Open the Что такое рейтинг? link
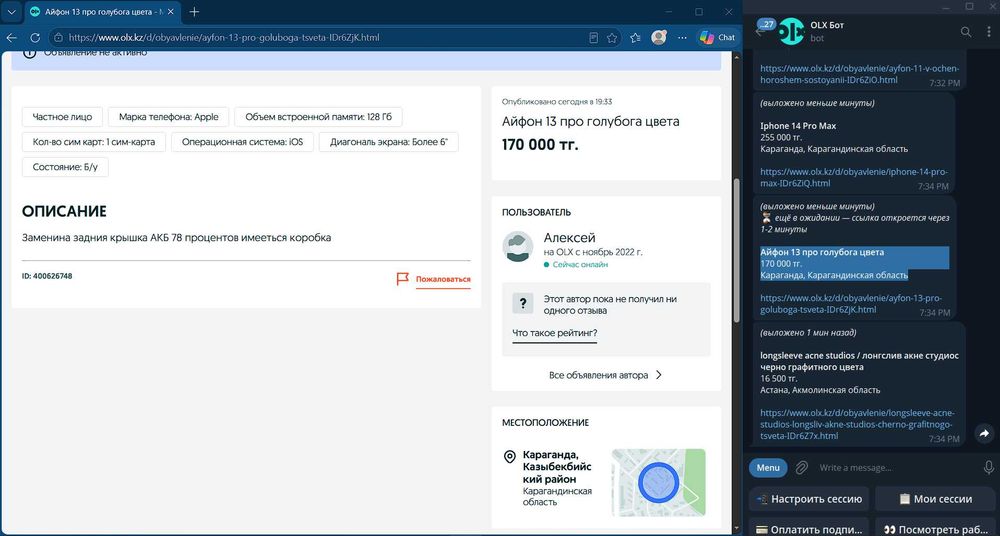The image size is (1000, 536). pos(555,333)
